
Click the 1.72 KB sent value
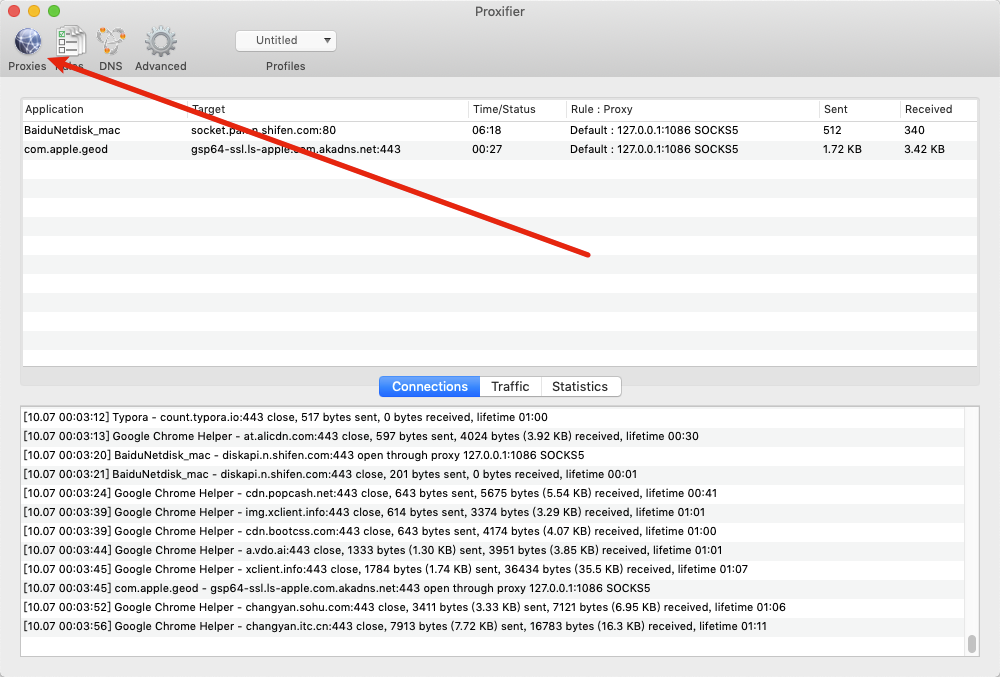(842, 149)
